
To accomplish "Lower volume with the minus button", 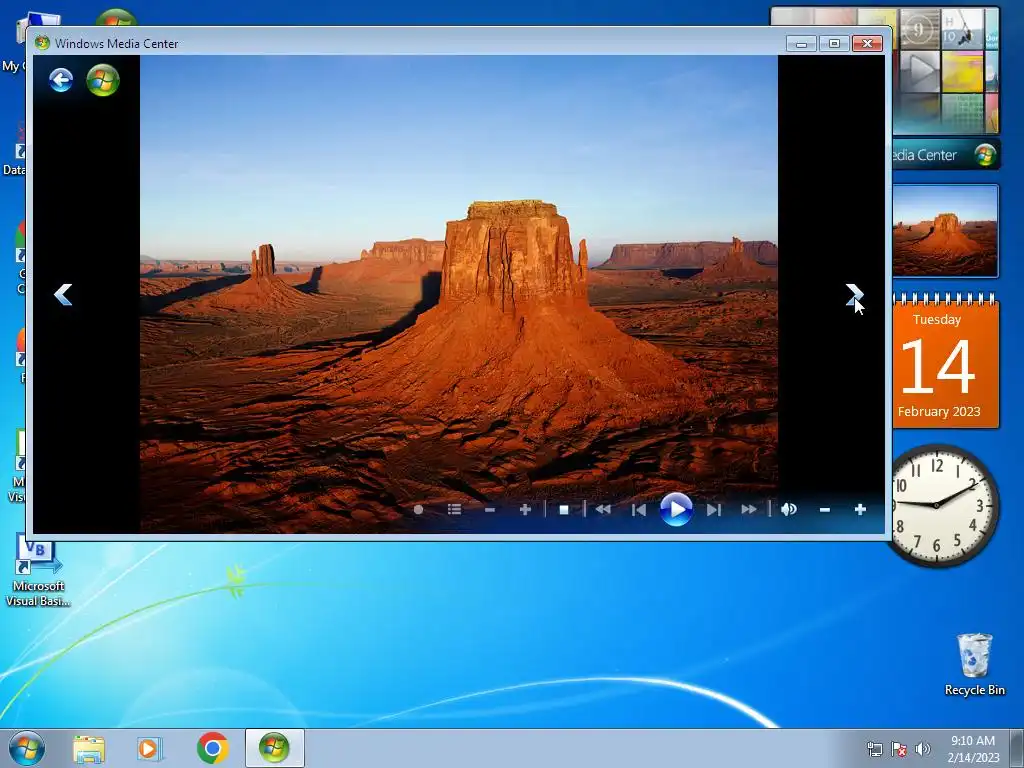I will (x=825, y=509).
